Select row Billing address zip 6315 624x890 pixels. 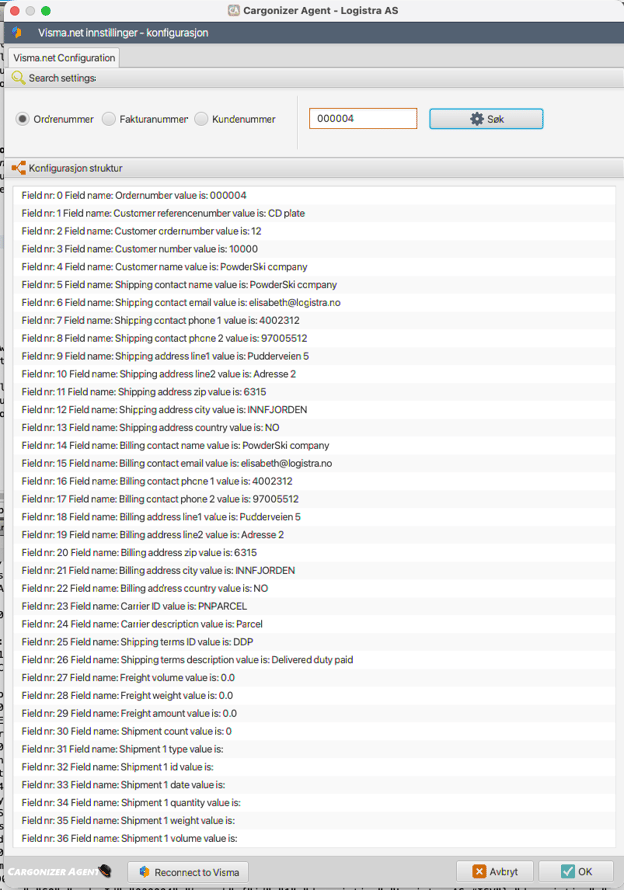coord(314,553)
